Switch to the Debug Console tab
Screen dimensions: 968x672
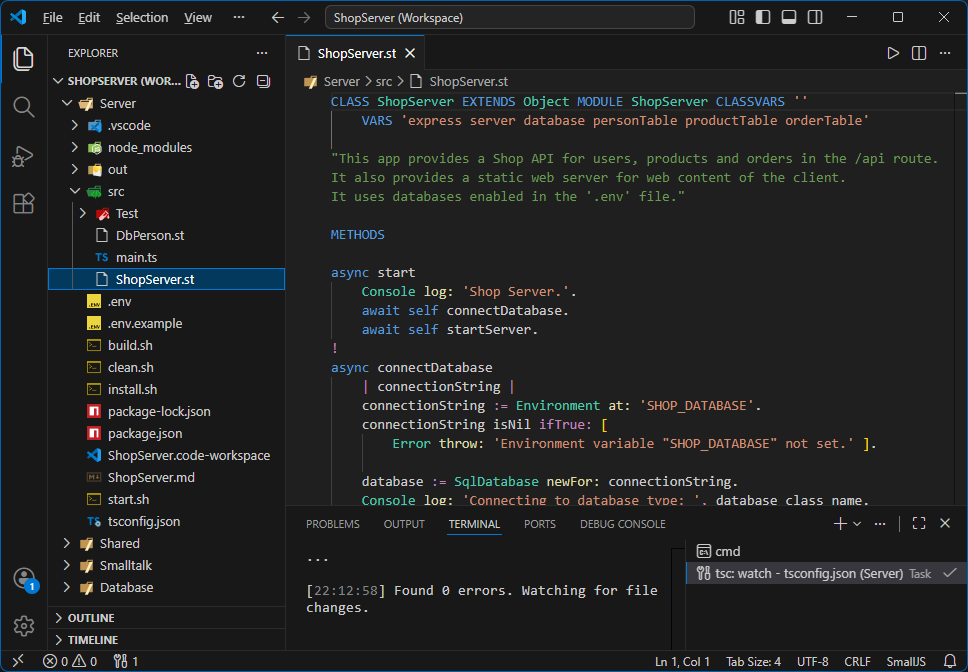(x=623, y=524)
